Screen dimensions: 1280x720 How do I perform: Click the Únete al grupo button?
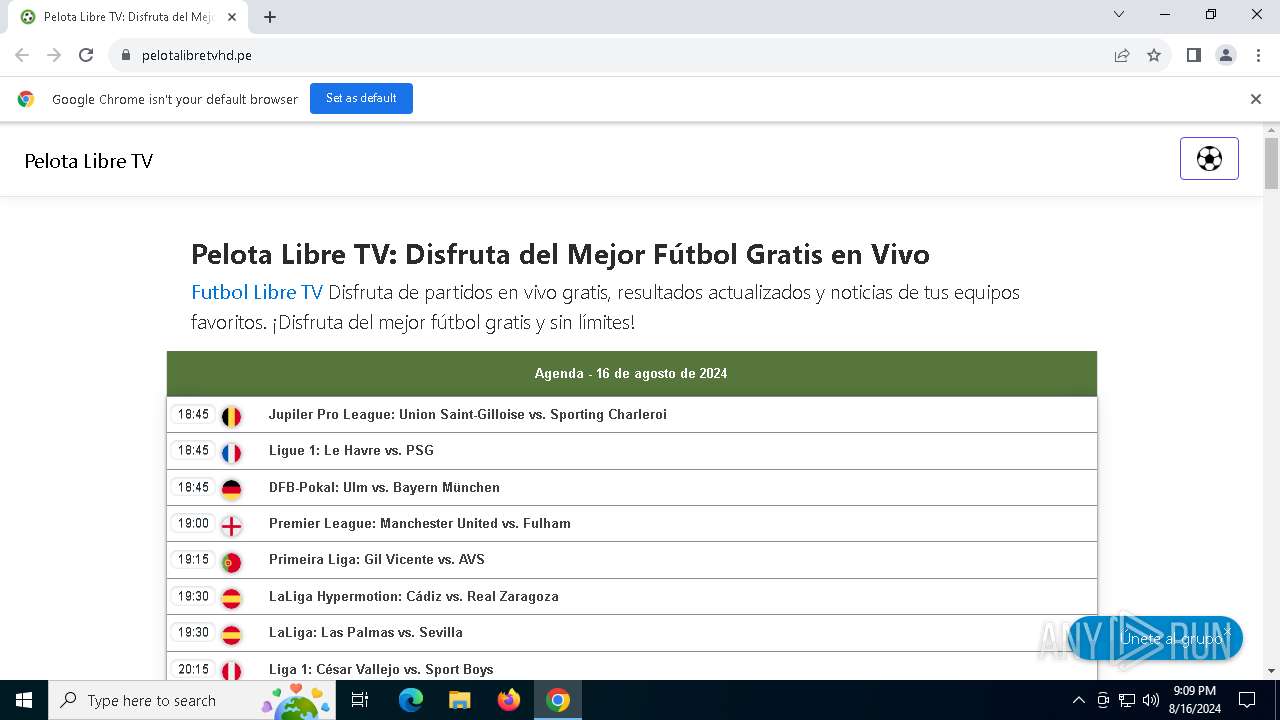click(x=1156, y=638)
